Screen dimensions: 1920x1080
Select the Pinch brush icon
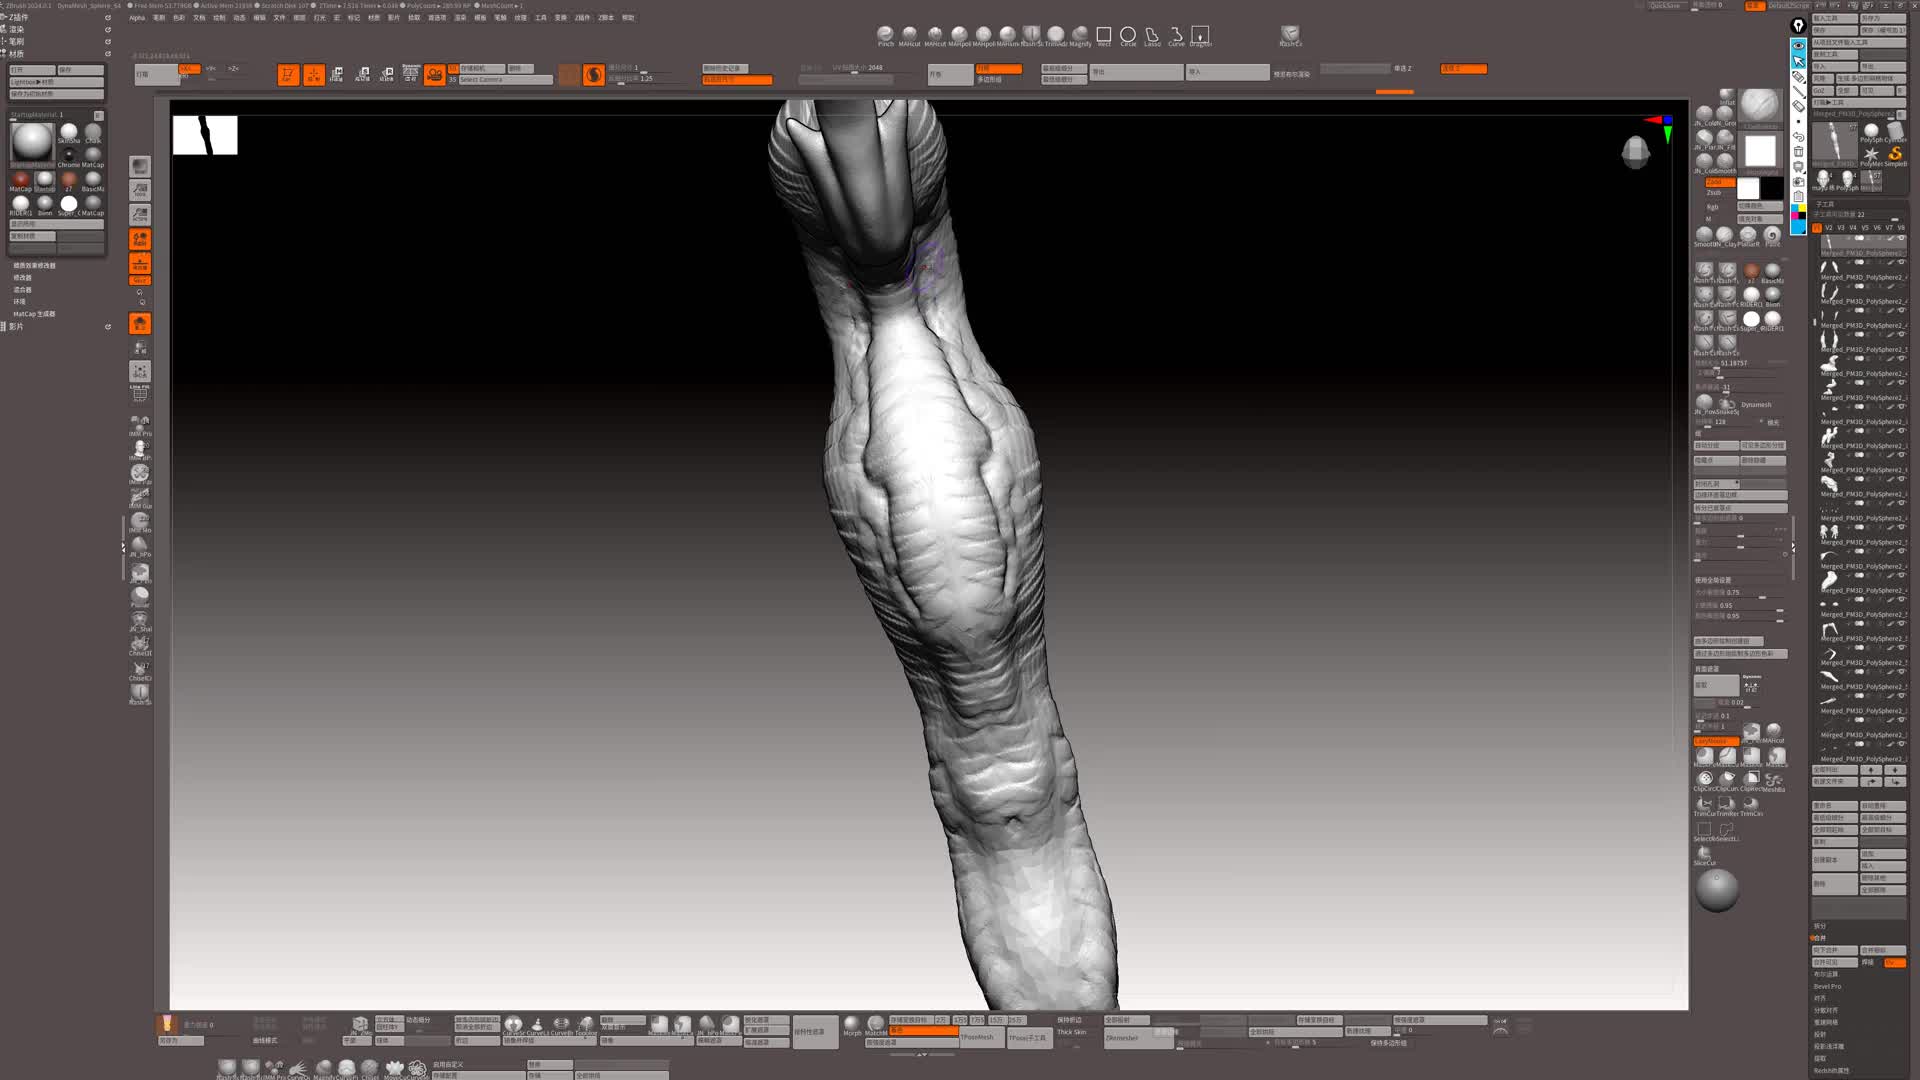pyautogui.click(x=885, y=35)
